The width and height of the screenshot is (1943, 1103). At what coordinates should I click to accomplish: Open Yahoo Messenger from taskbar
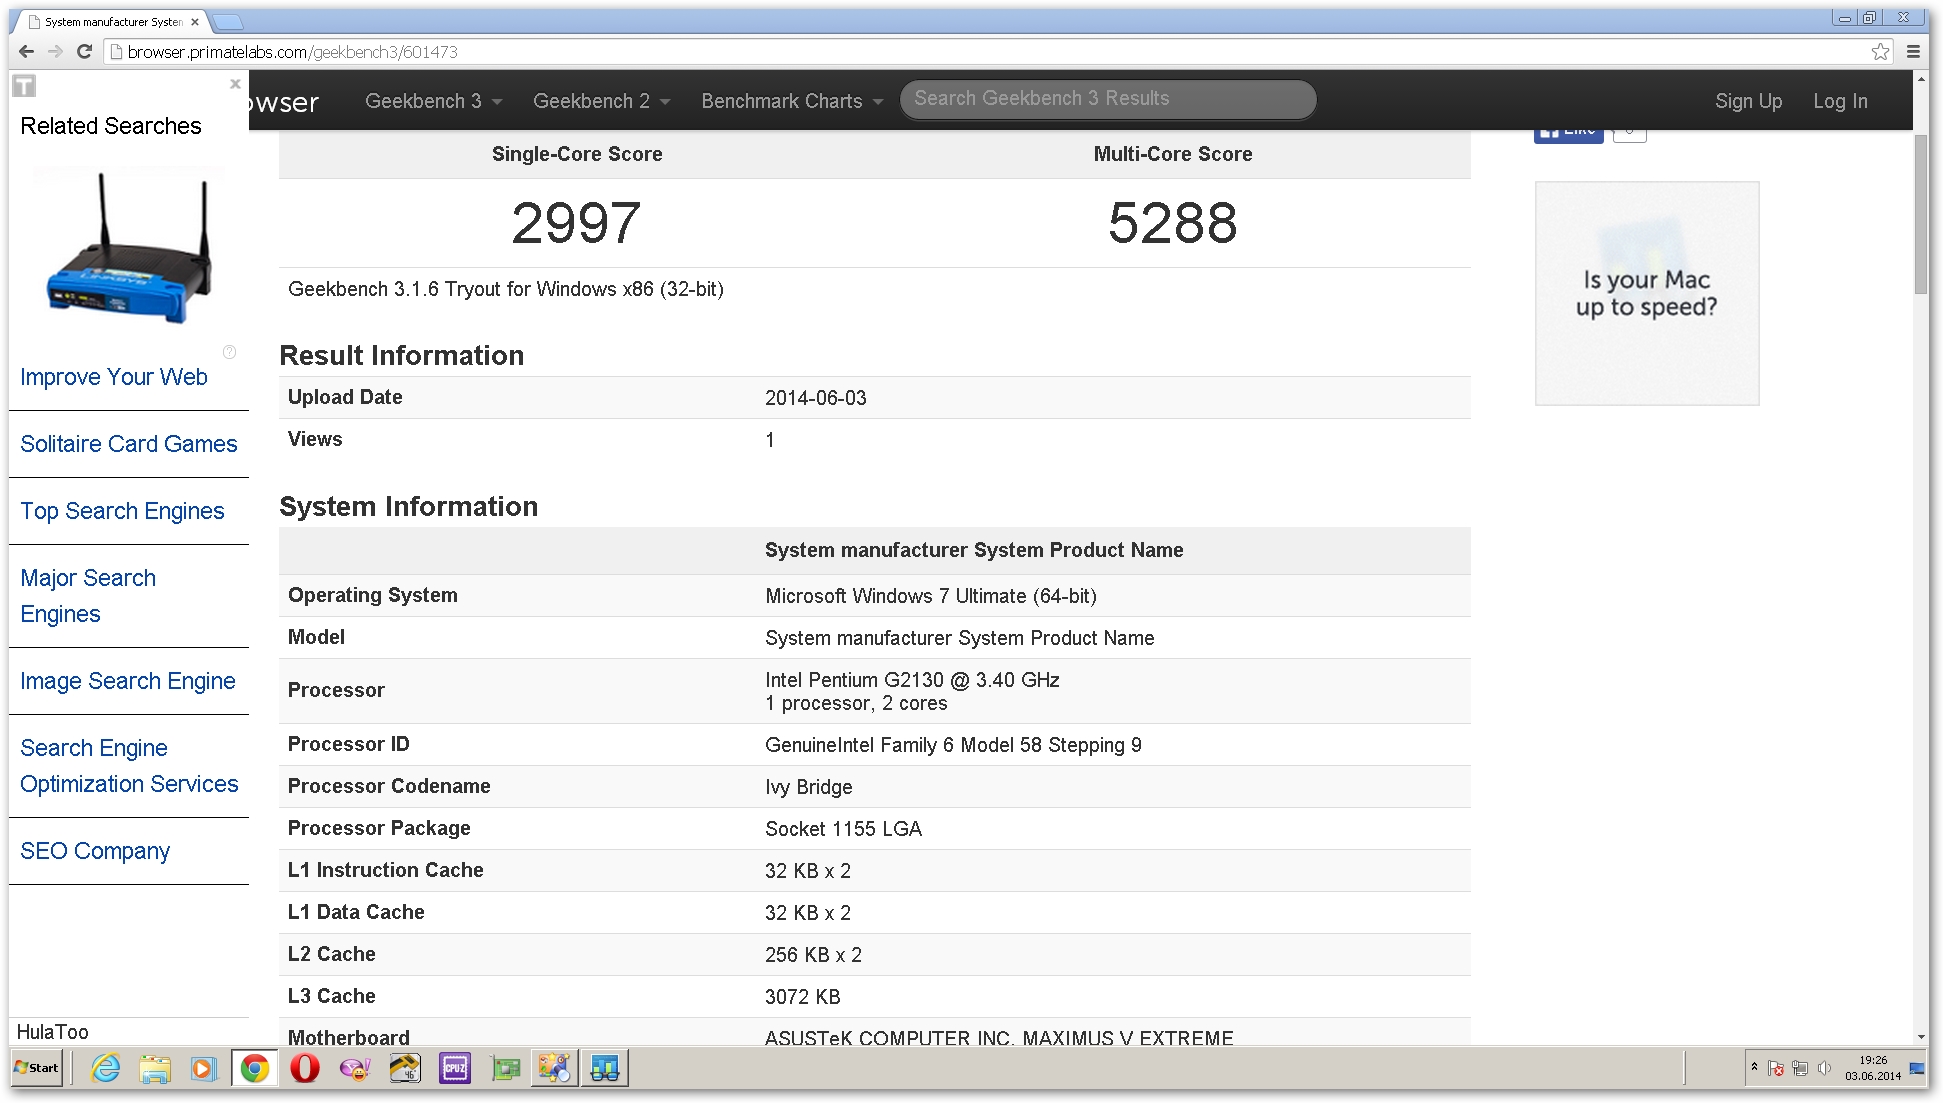(355, 1069)
